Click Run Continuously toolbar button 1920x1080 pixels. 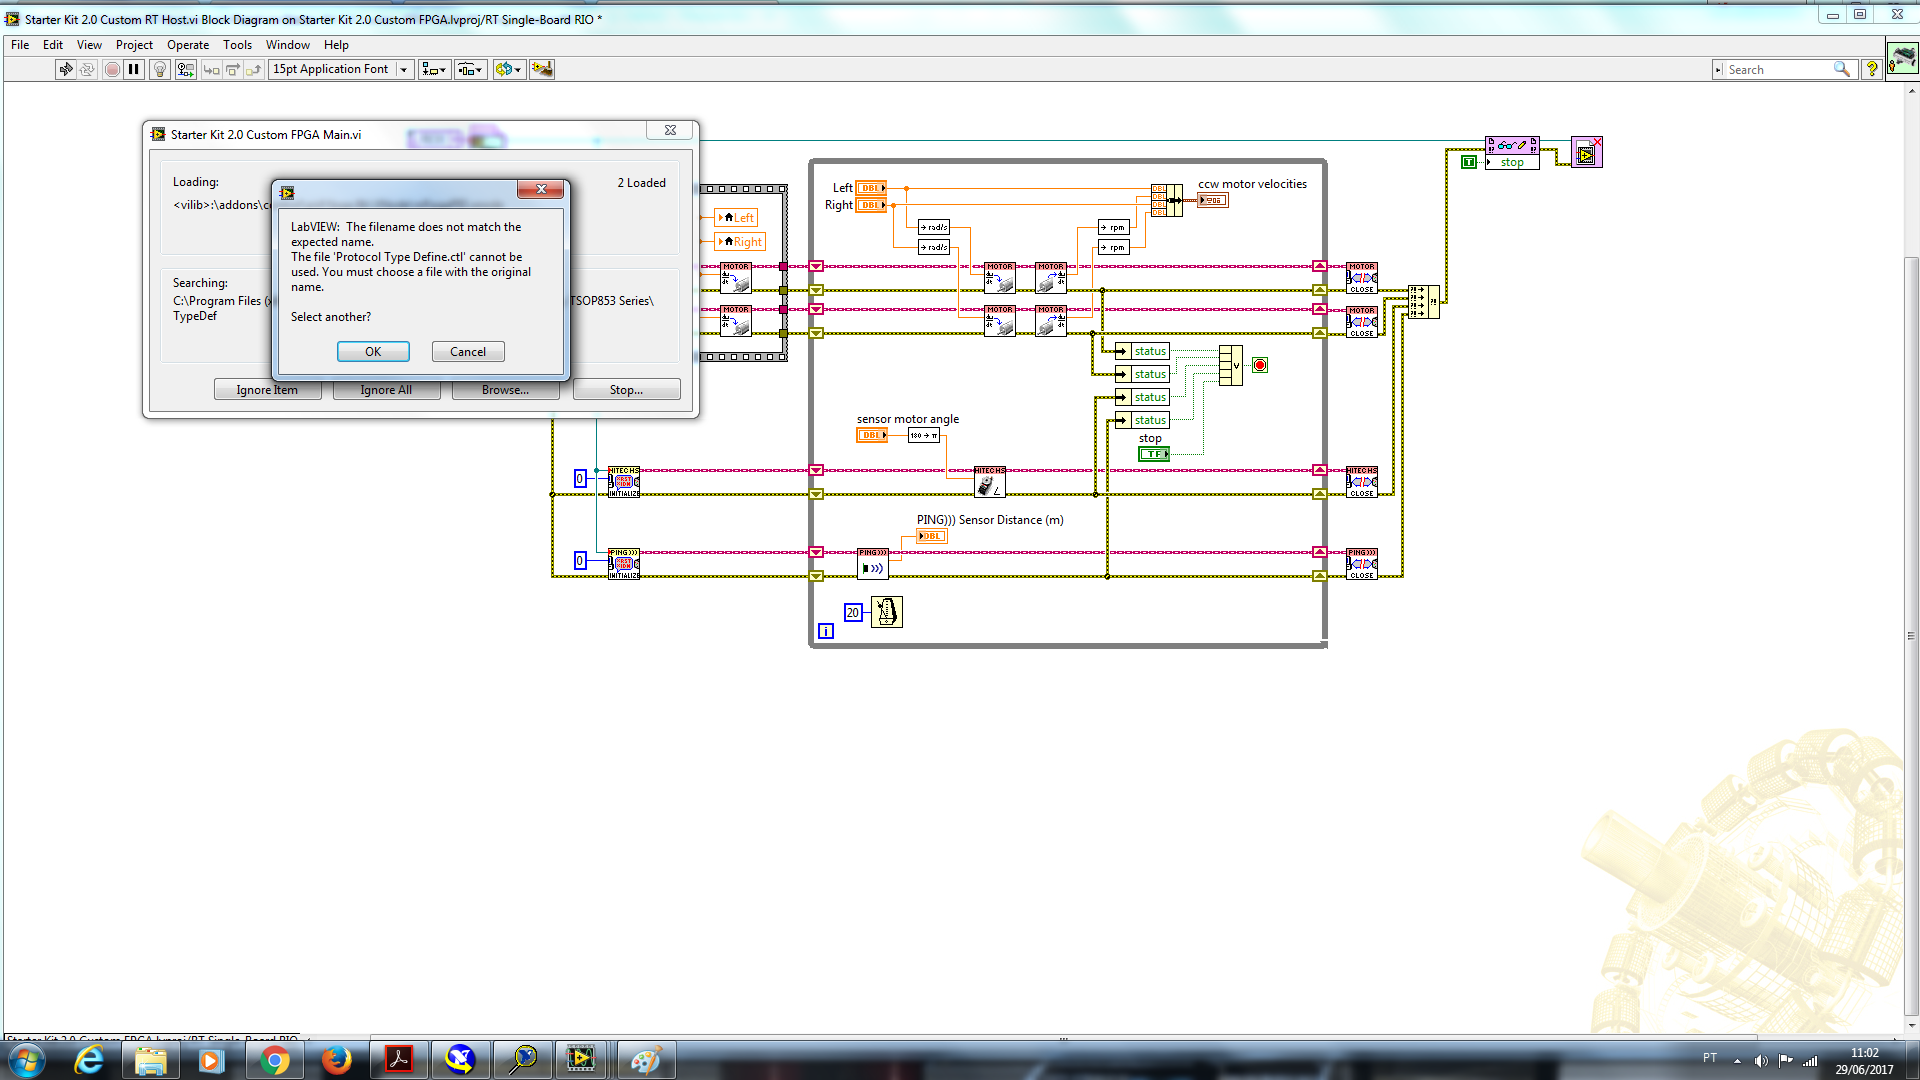click(x=88, y=69)
